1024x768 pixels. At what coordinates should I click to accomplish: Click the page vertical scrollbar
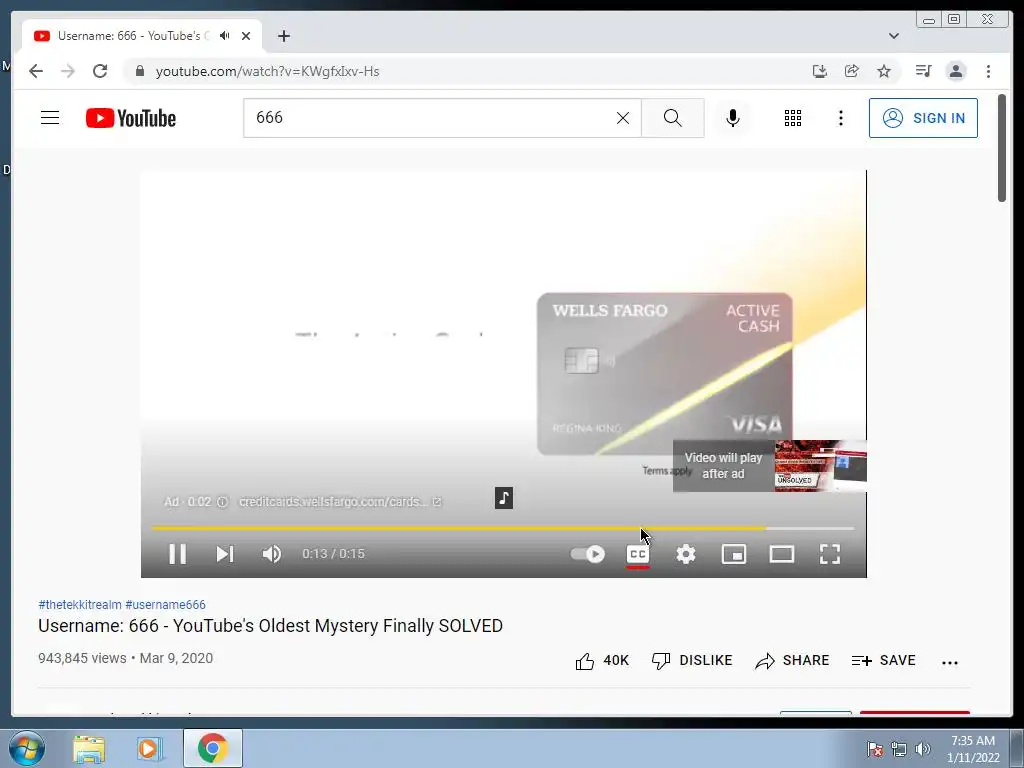pyautogui.click(x=1002, y=149)
